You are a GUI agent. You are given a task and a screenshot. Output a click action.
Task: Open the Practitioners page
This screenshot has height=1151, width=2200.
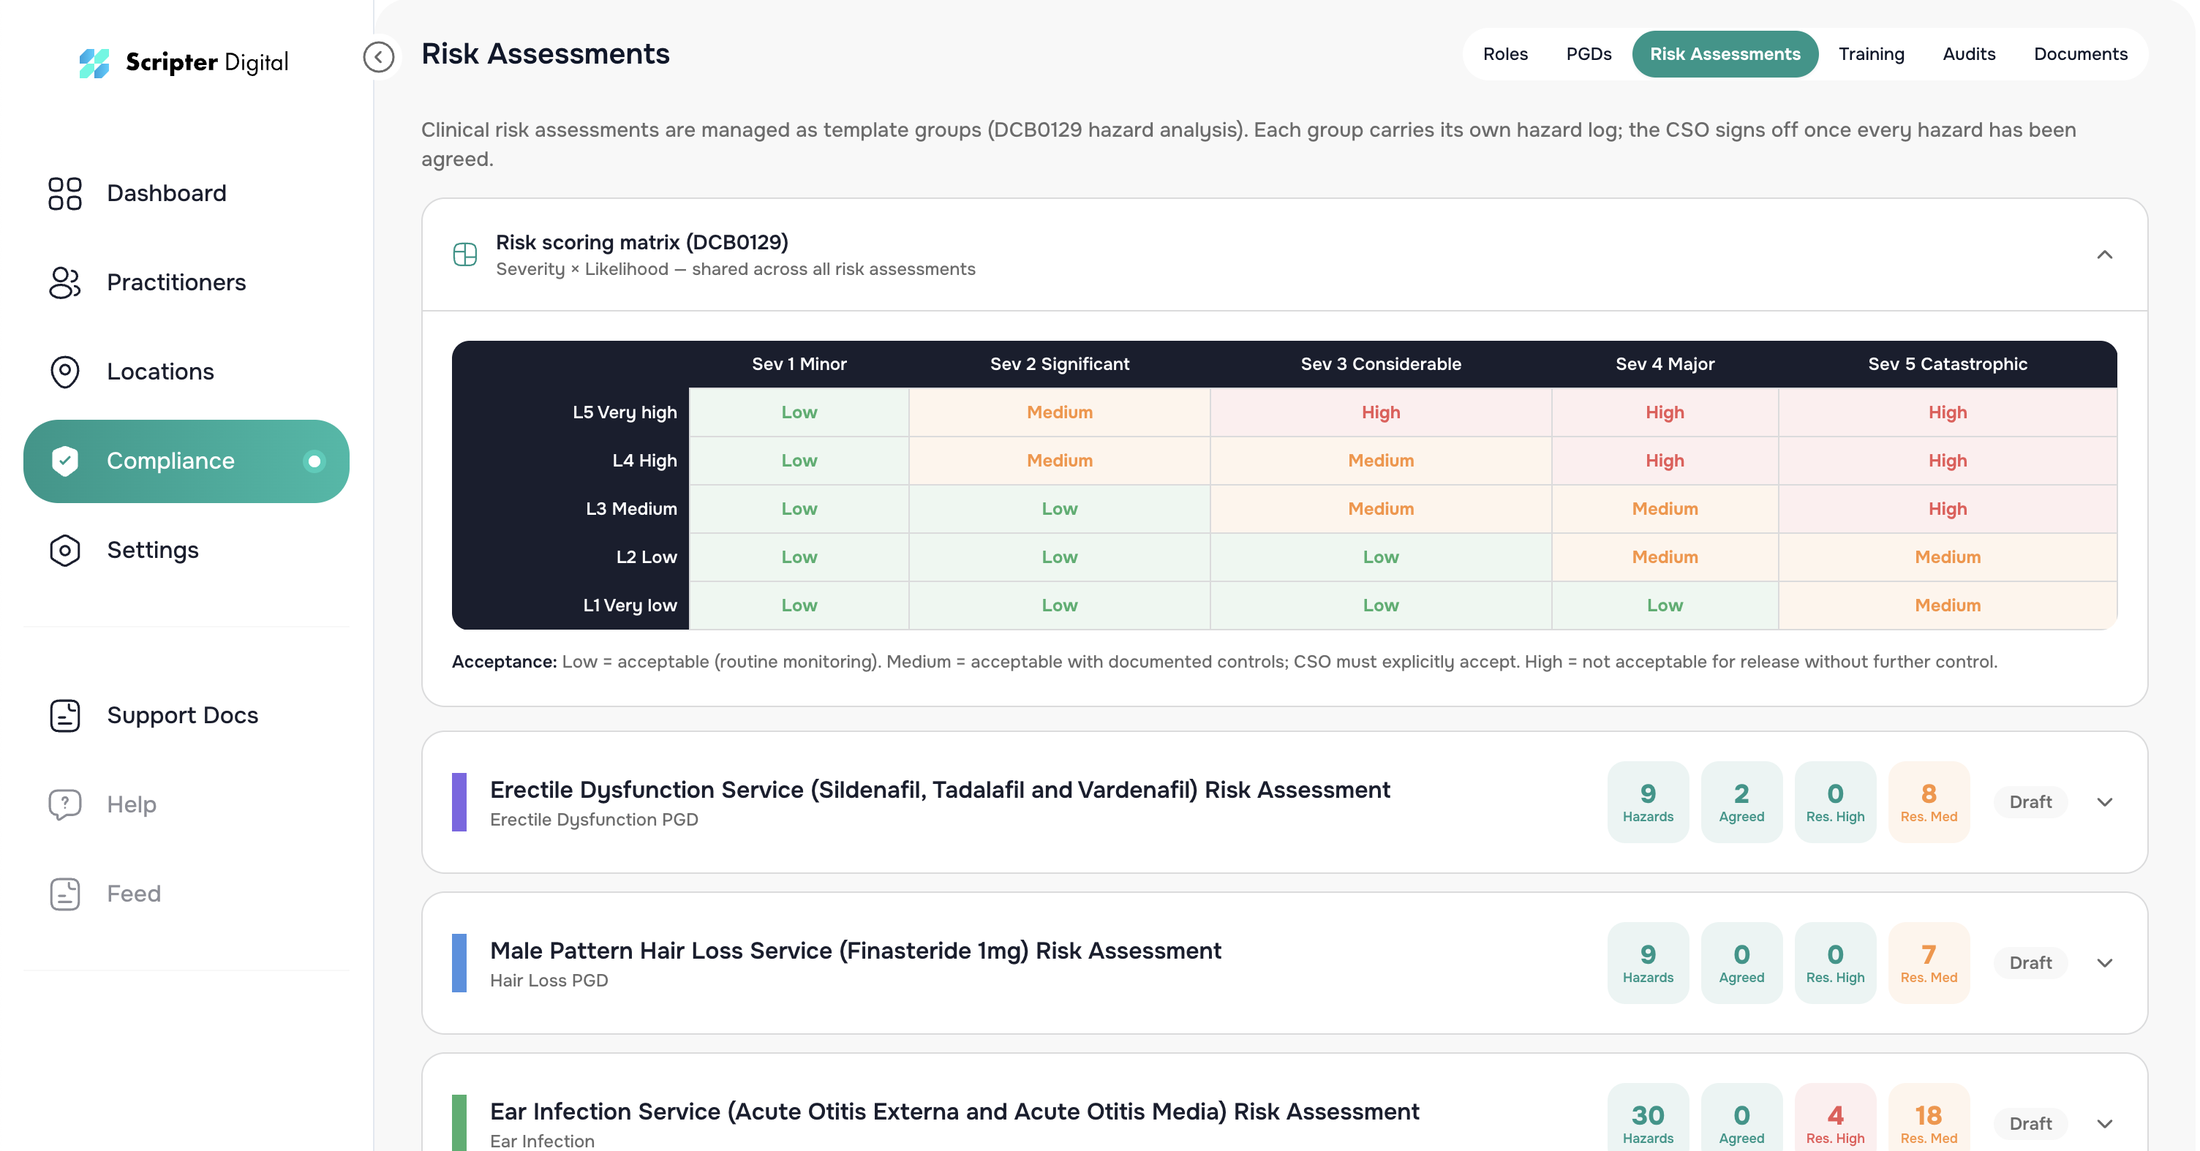186,282
